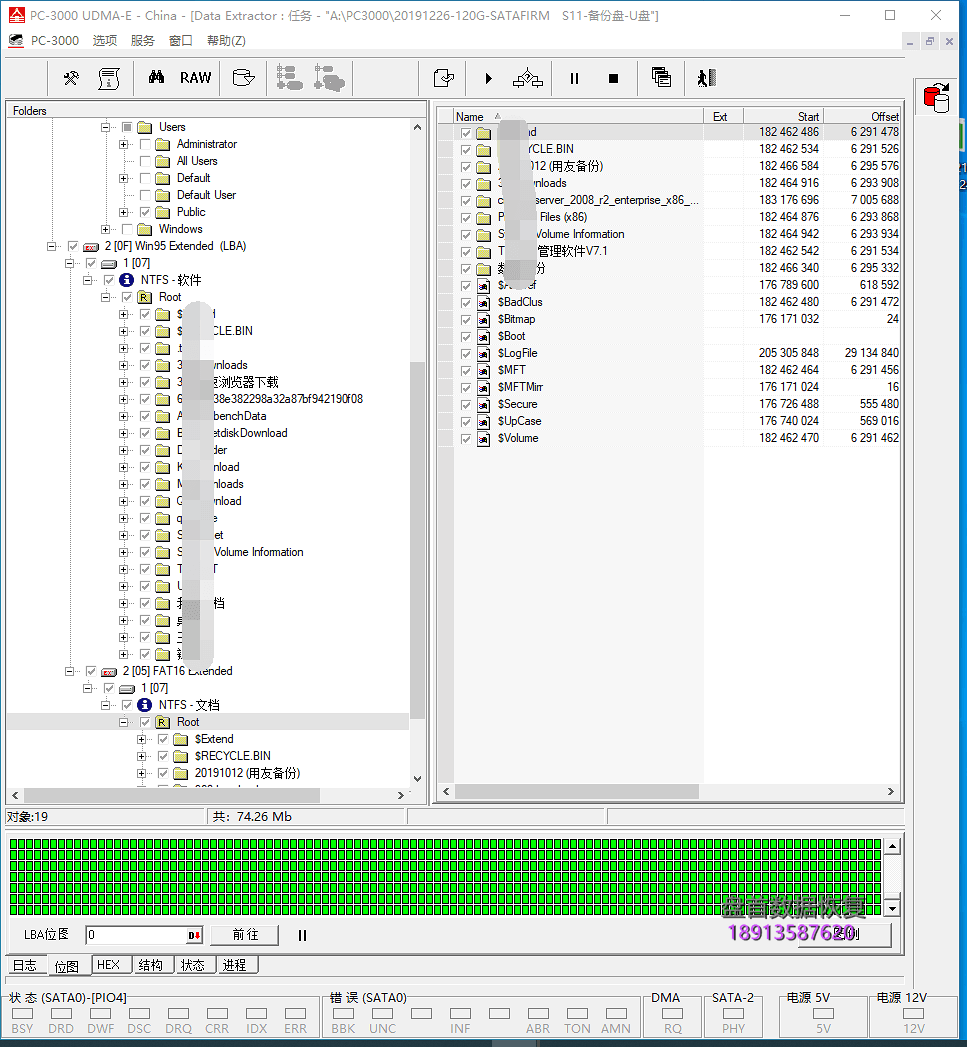Open the PC-3000 menu
The width and height of the screenshot is (967, 1047).
point(54,41)
